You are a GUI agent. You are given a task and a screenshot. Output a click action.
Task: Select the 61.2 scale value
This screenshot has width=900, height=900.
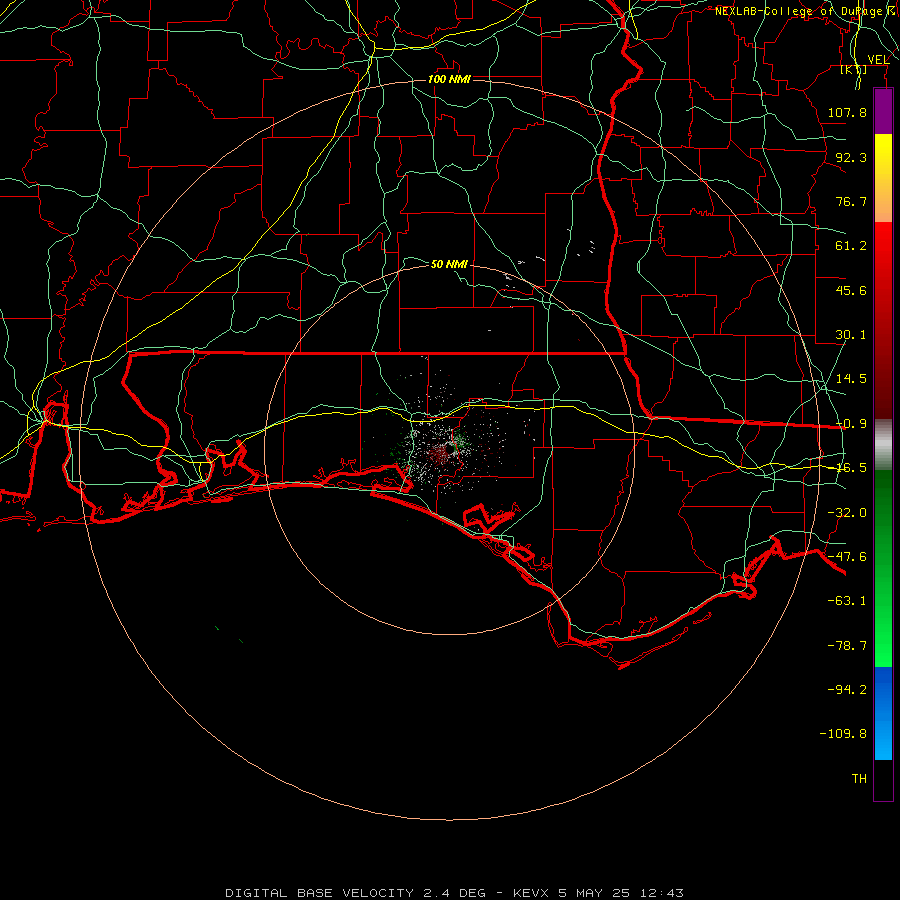point(851,246)
